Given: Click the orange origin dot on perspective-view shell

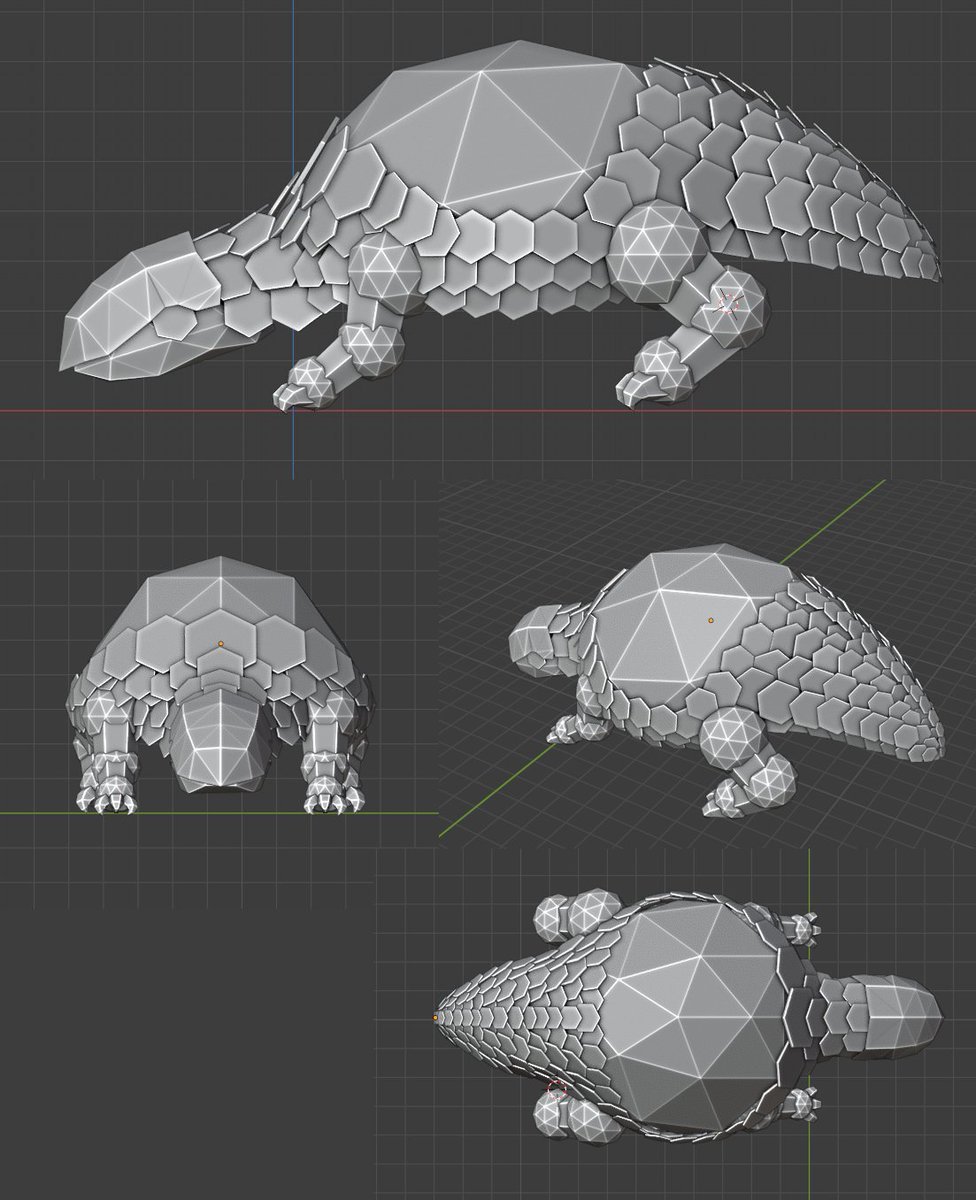Looking at the screenshot, I should click(x=711, y=620).
